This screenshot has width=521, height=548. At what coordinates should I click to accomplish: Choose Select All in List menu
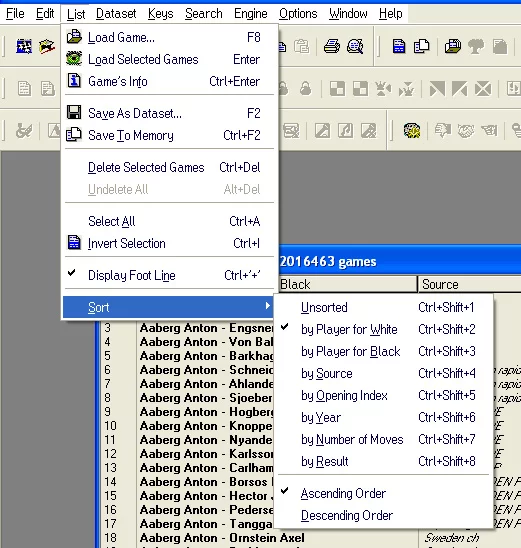(169, 221)
